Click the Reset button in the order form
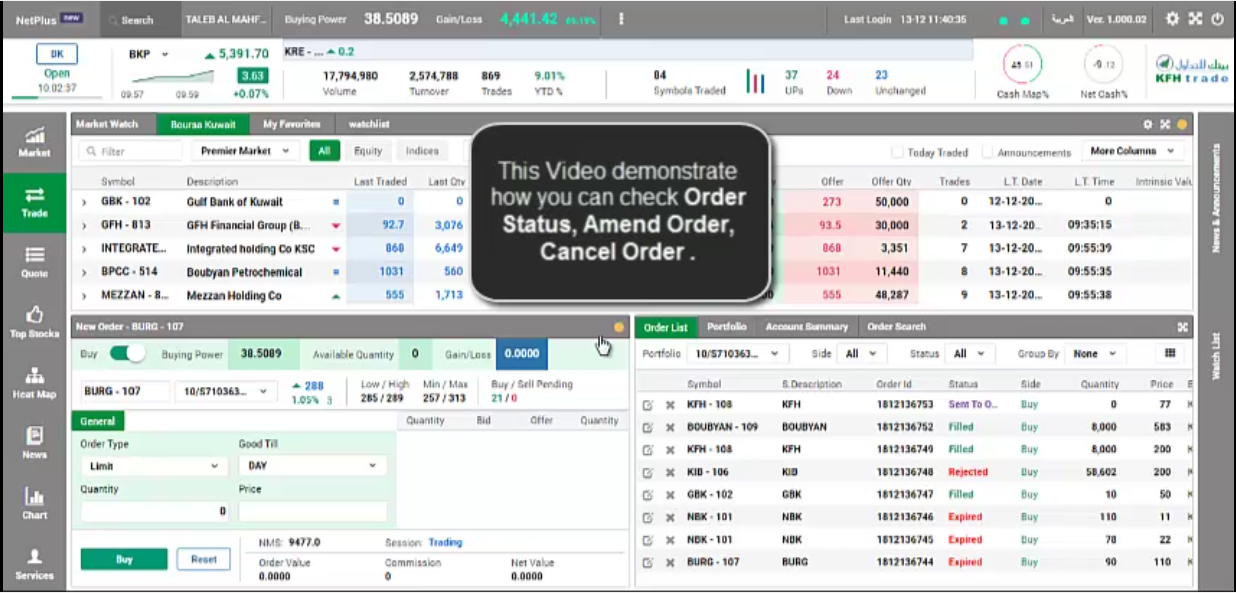The image size is (1236, 593). click(x=203, y=559)
